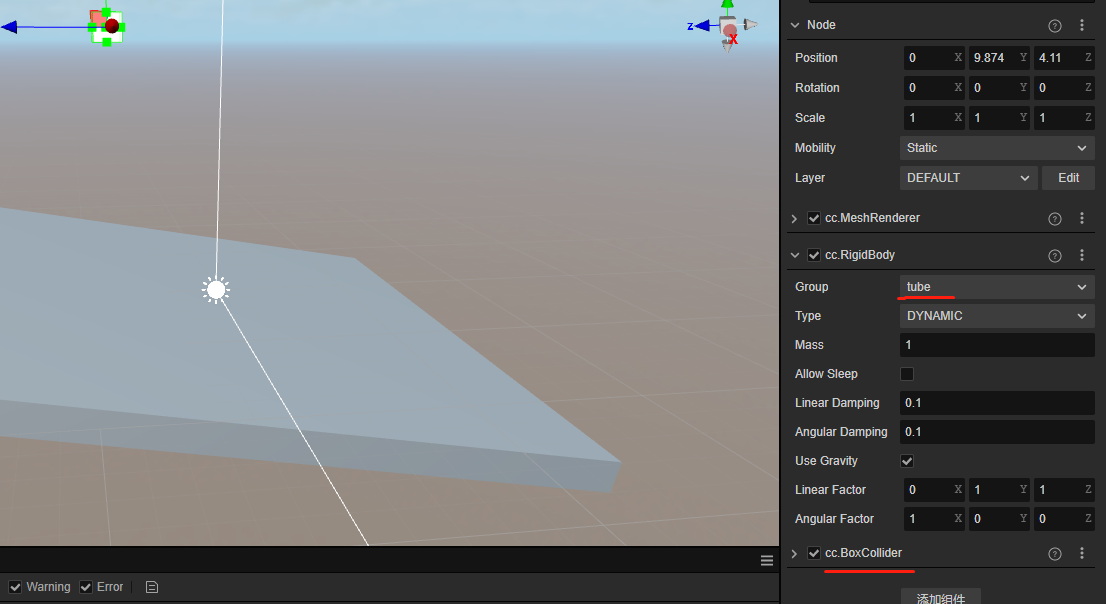The image size is (1106, 604).
Task: Collapse the Node section
Action: (x=795, y=25)
